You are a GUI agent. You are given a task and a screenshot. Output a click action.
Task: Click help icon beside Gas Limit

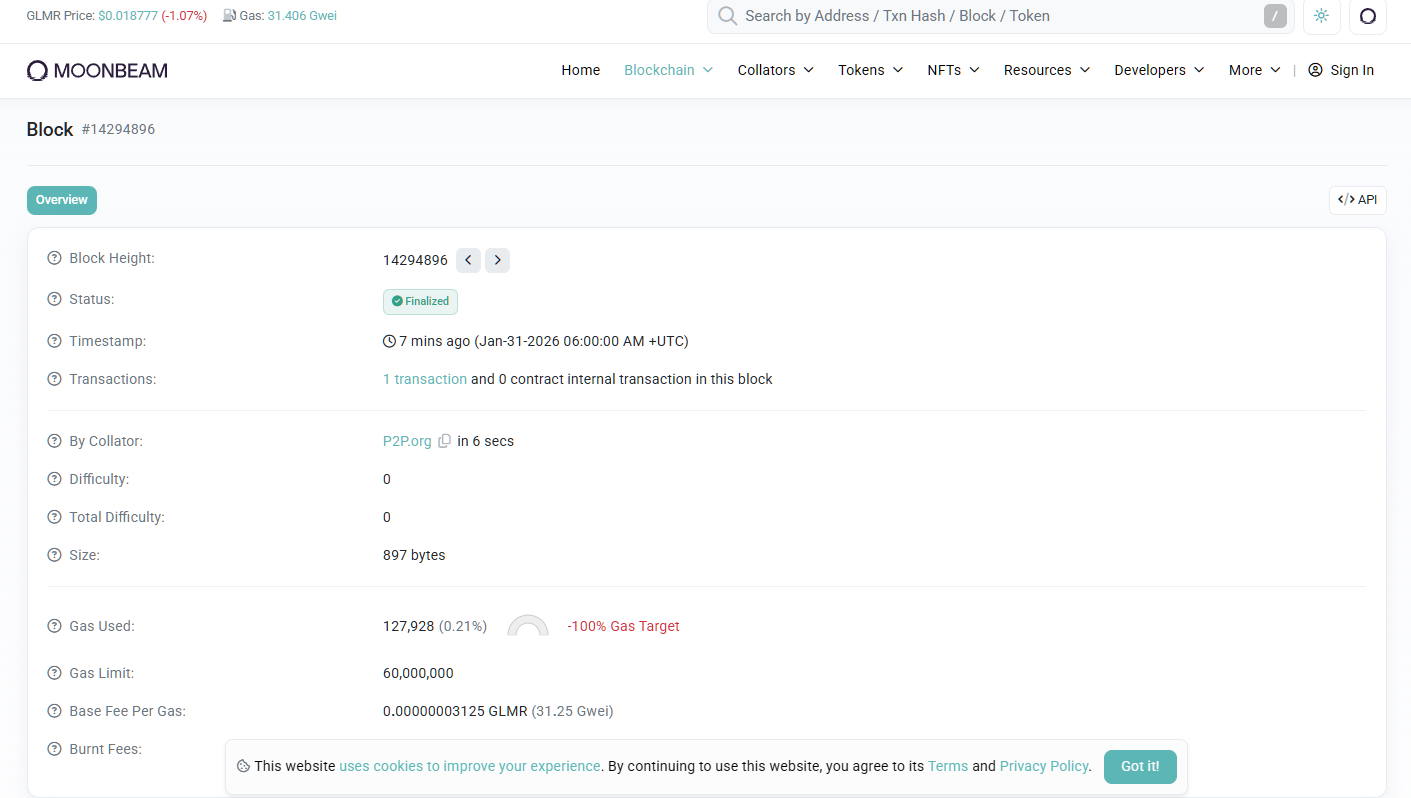55,673
